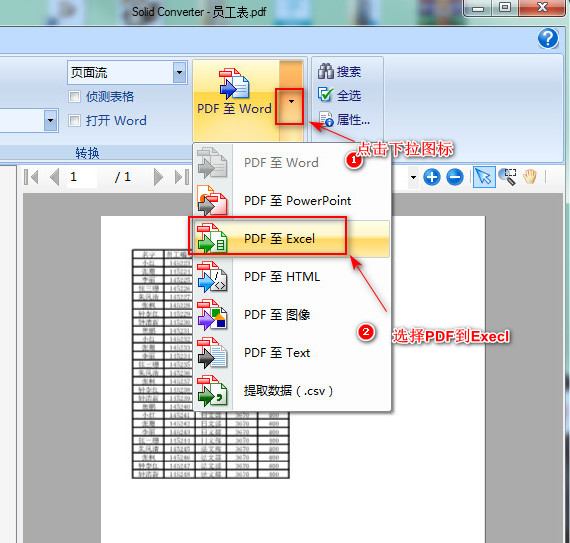This screenshot has width=570, height=543.
Task: Go to previous page arrow
Action: click(x=55, y=177)
